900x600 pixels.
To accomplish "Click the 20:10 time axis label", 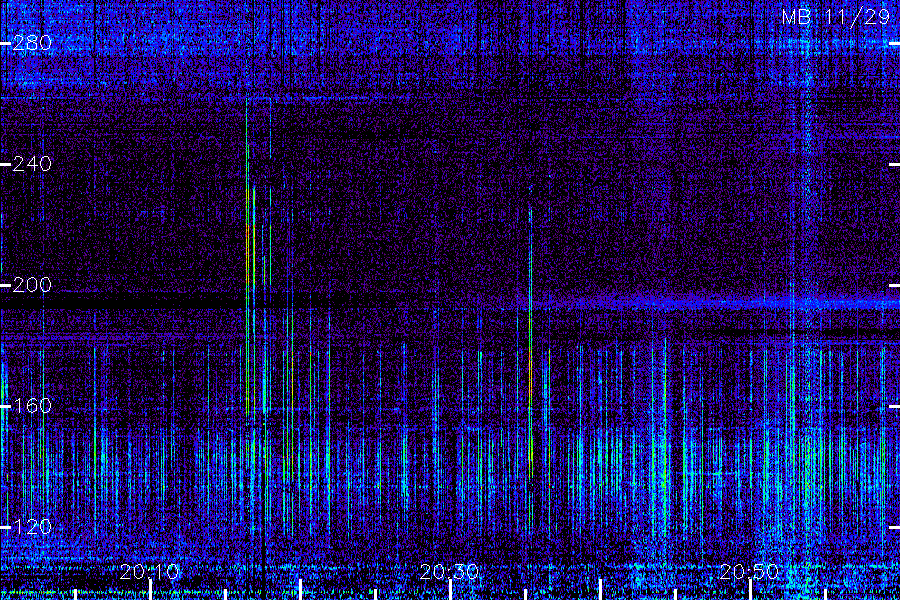I will 149,572.
